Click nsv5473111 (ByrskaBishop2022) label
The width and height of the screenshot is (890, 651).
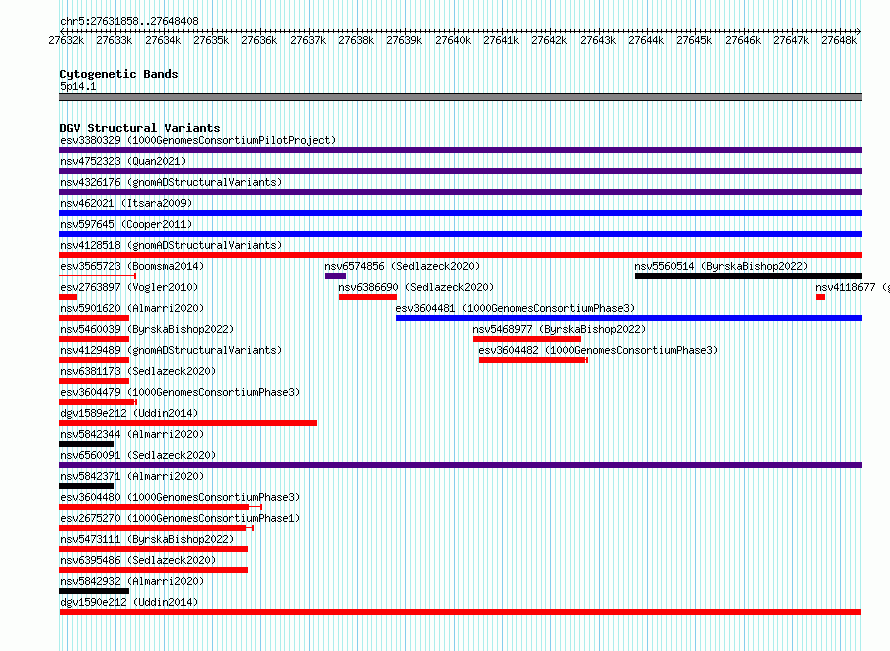(x=147, y=539)
